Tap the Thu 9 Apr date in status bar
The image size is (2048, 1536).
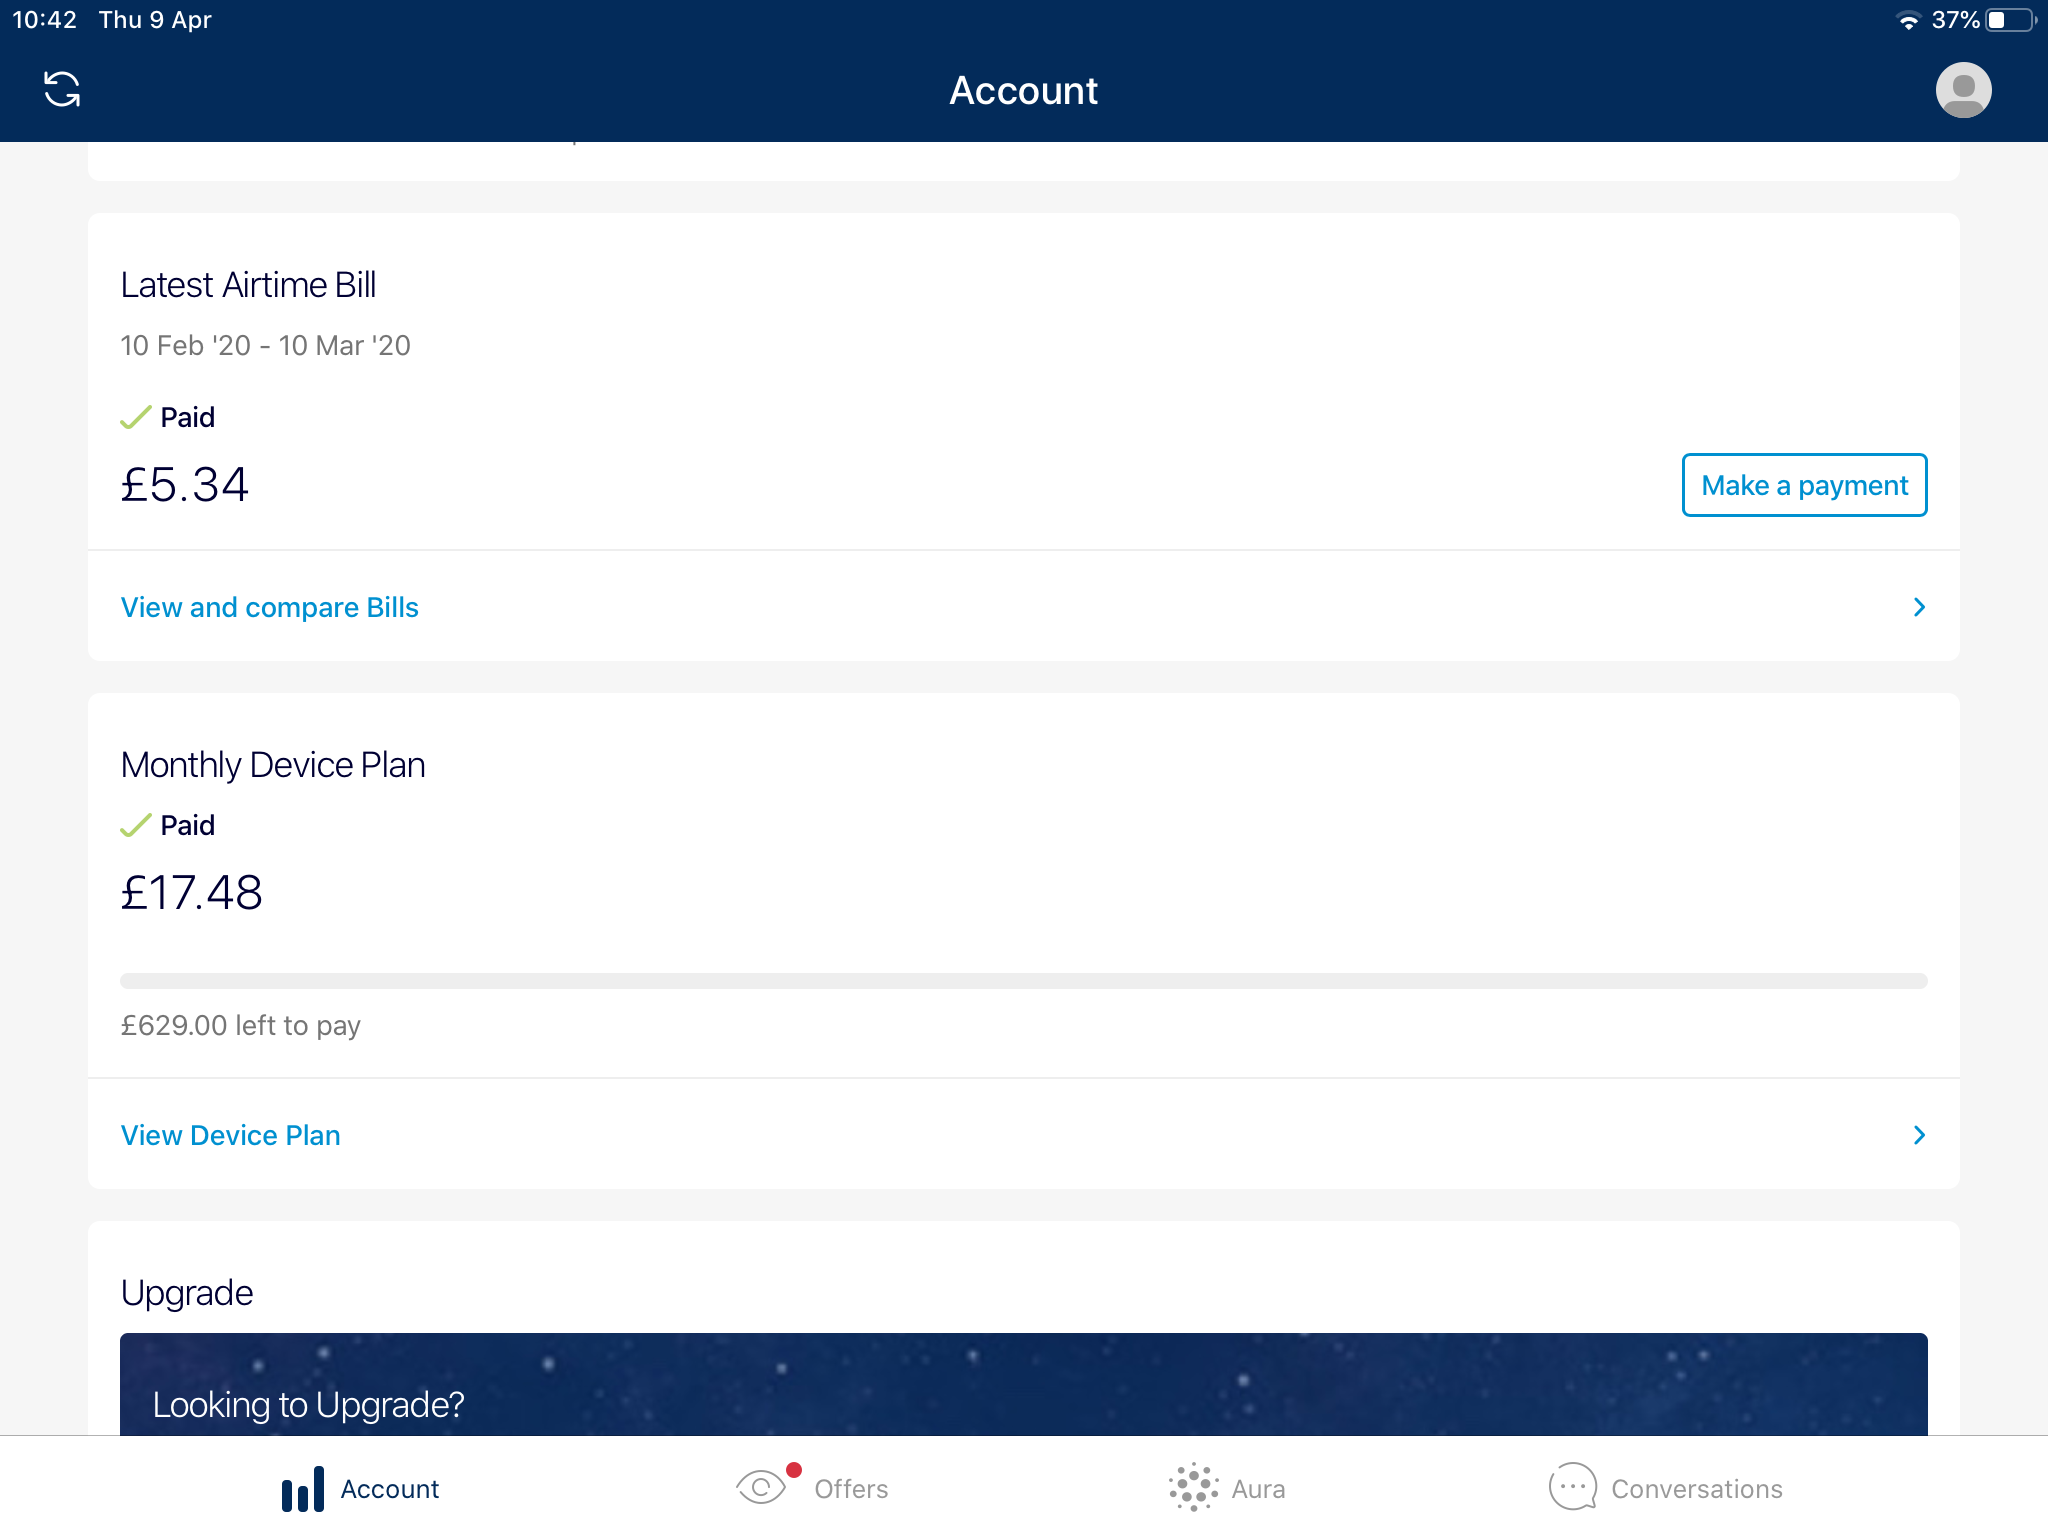pos(155,20)
